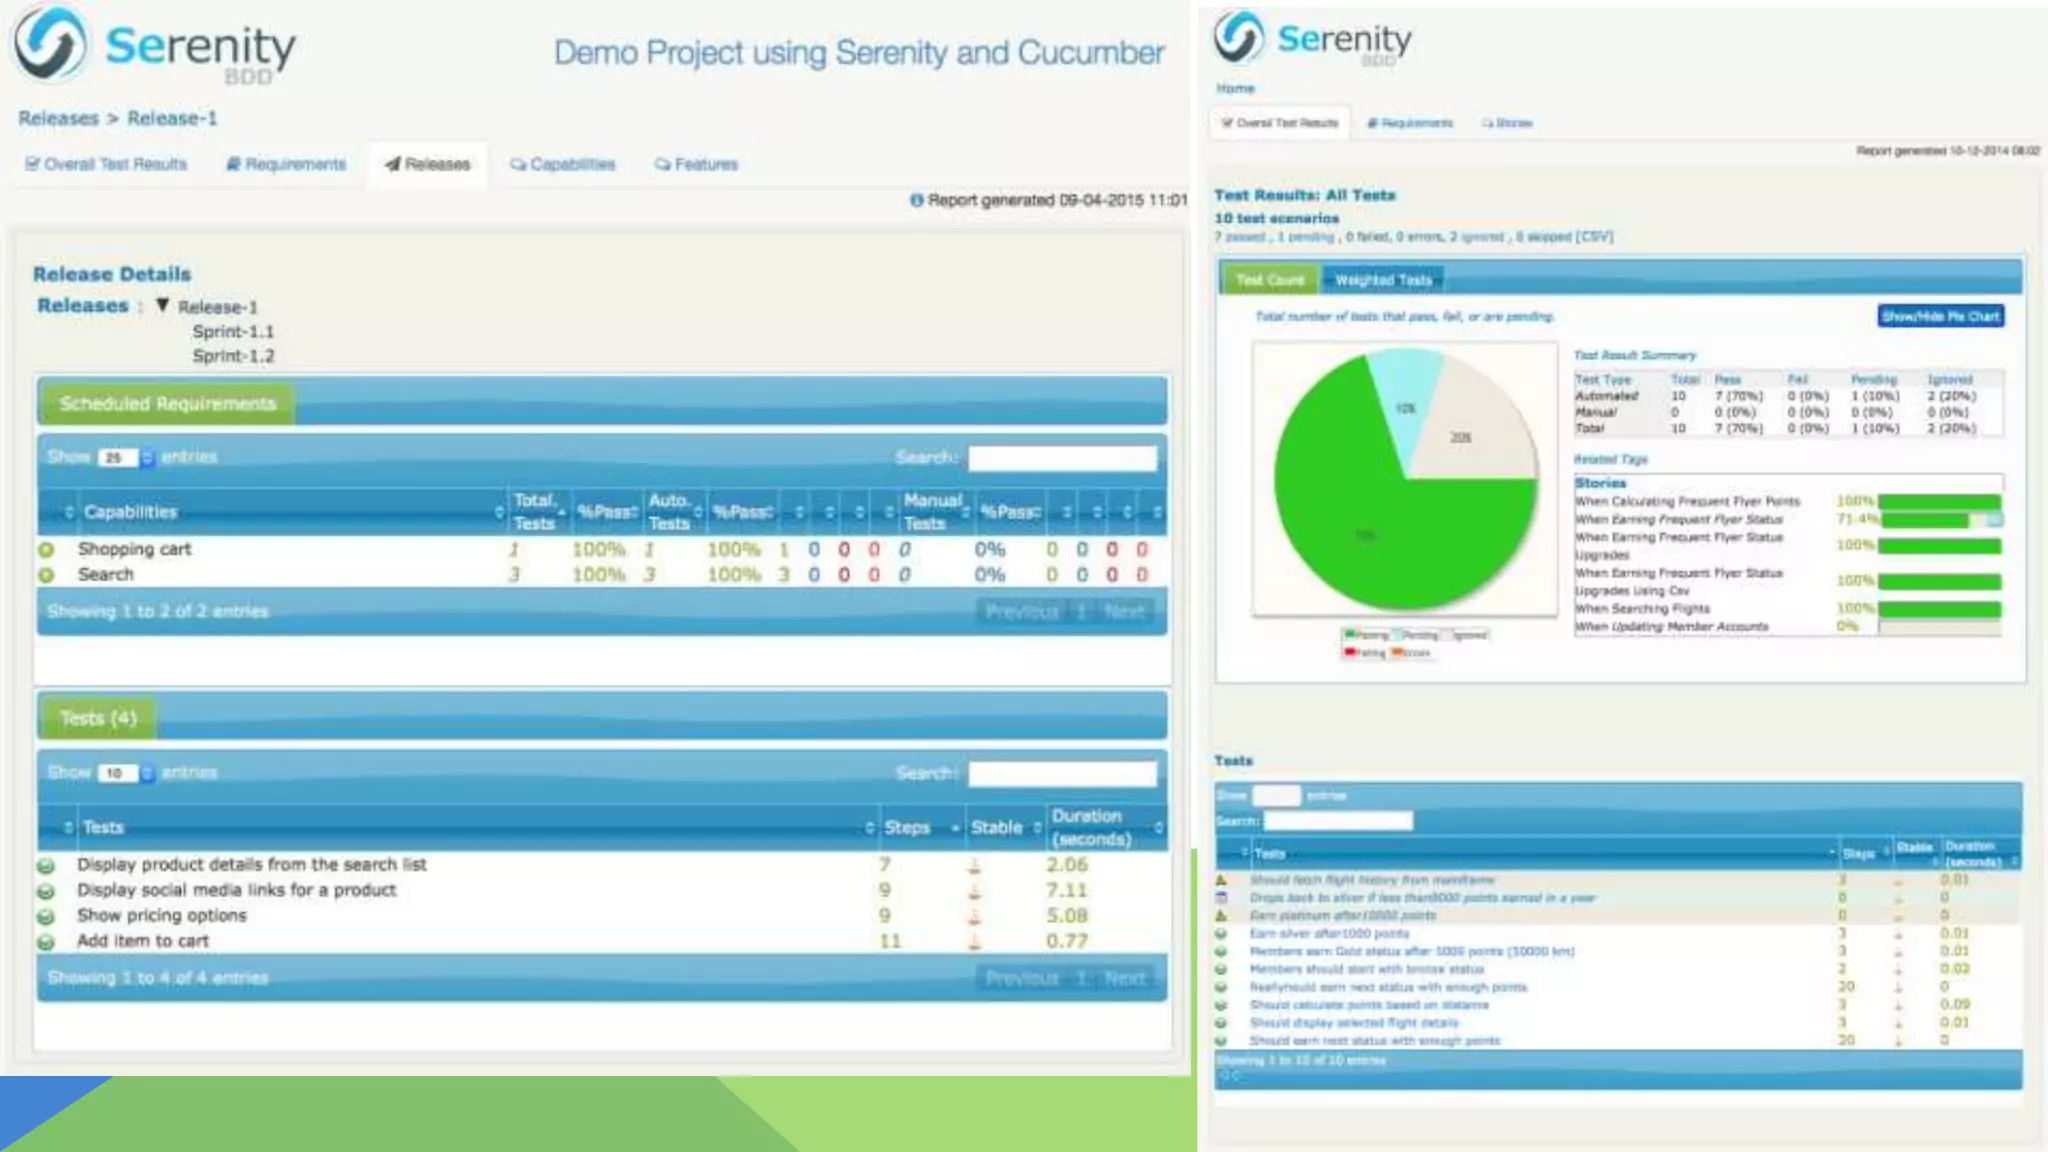Sort tests by Duration (seconds) column
Viewport: 2048px width, 1152px height.
1090,828
